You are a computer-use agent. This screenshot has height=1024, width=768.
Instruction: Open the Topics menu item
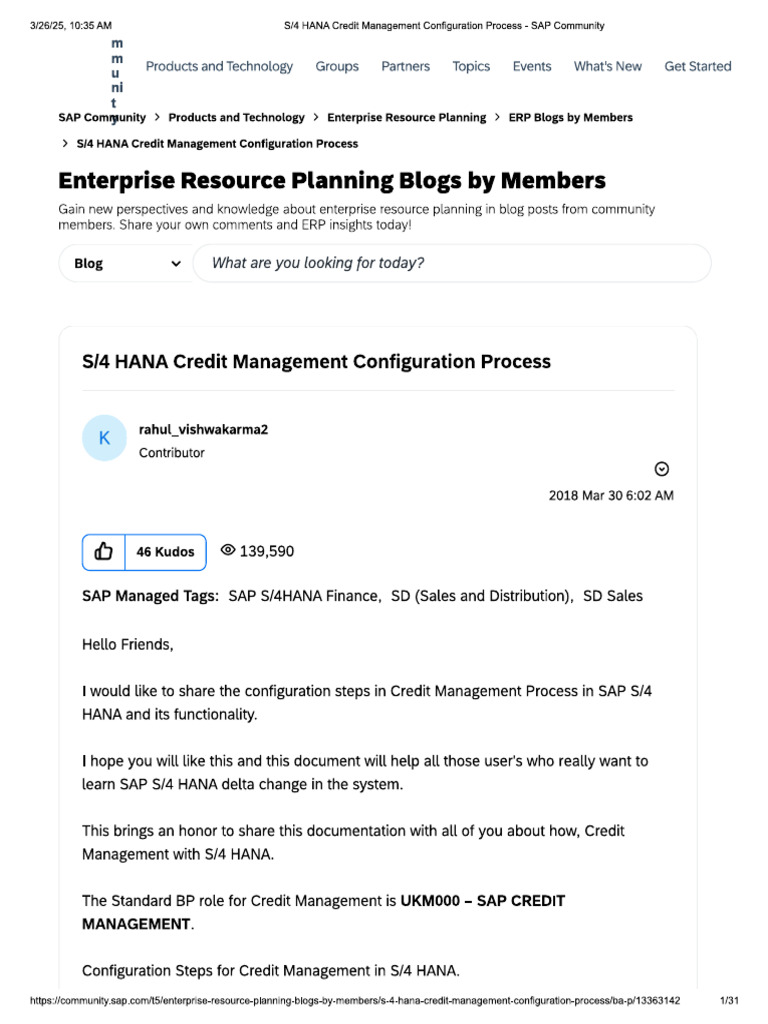point(471,67)
